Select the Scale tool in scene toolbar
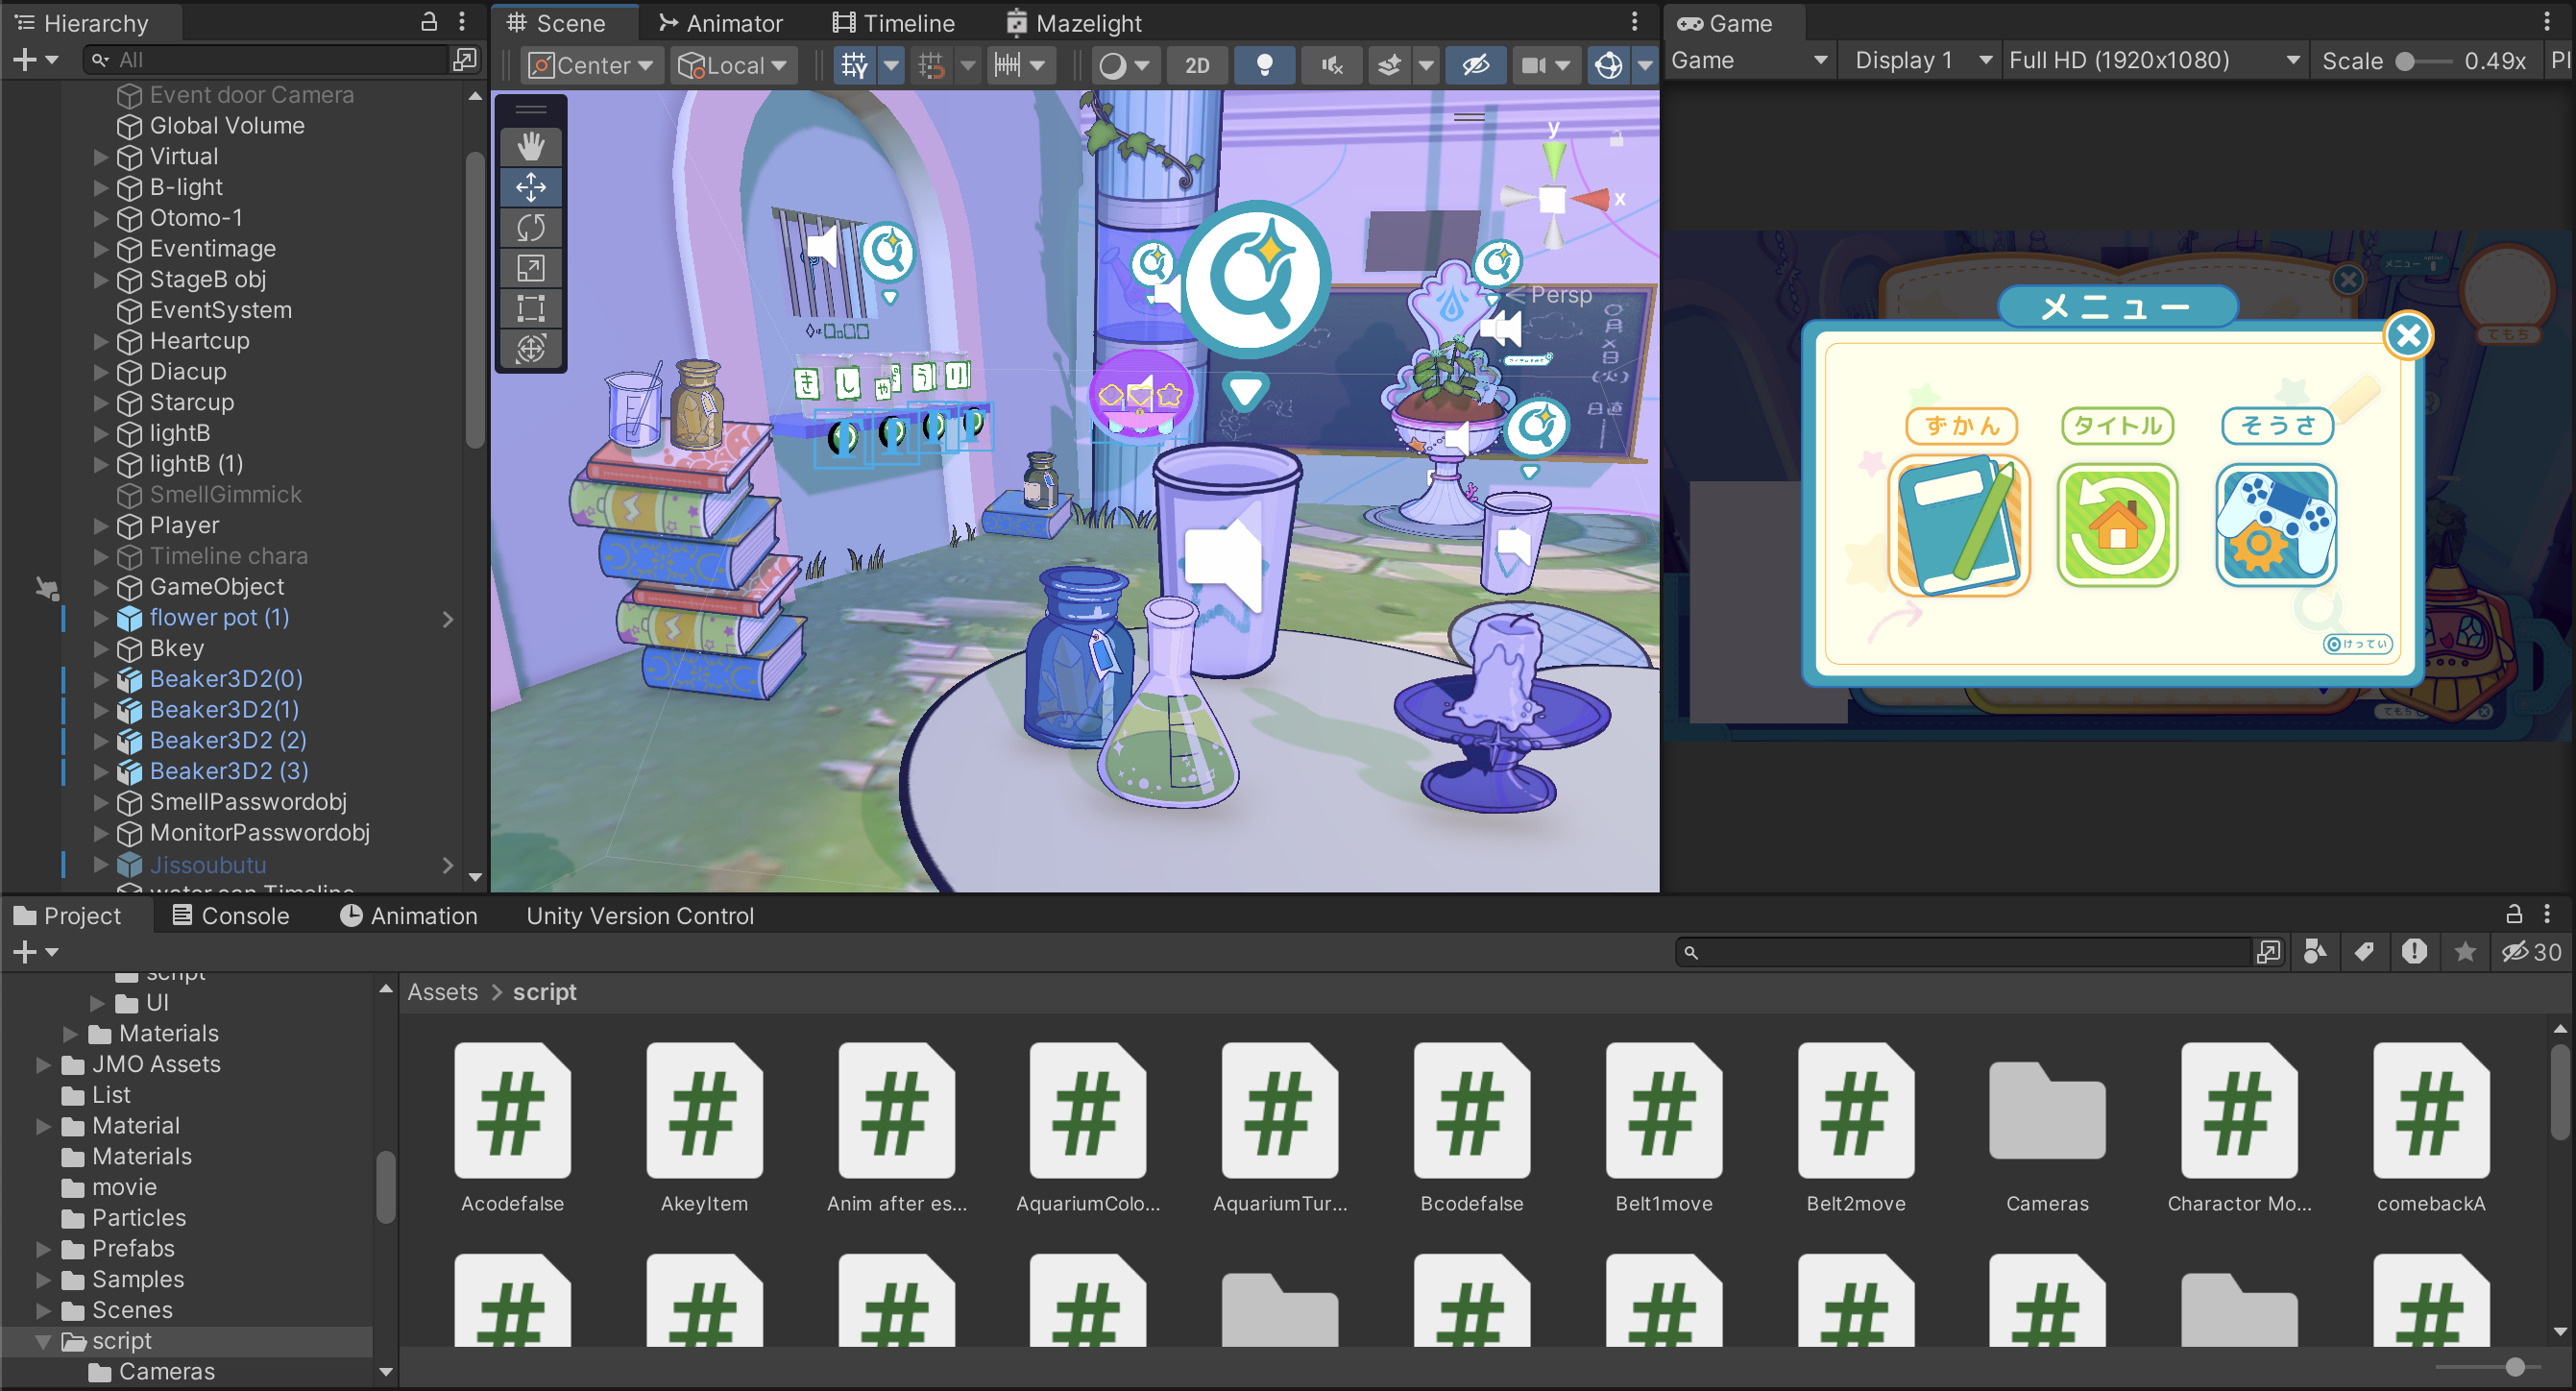 pyautogui.click(x=531, y=268)
